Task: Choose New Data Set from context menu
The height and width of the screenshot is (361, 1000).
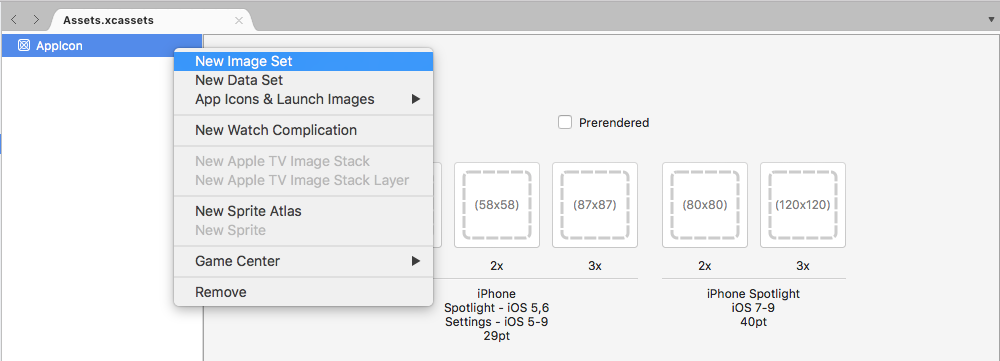Action: [x=304, y=80]
